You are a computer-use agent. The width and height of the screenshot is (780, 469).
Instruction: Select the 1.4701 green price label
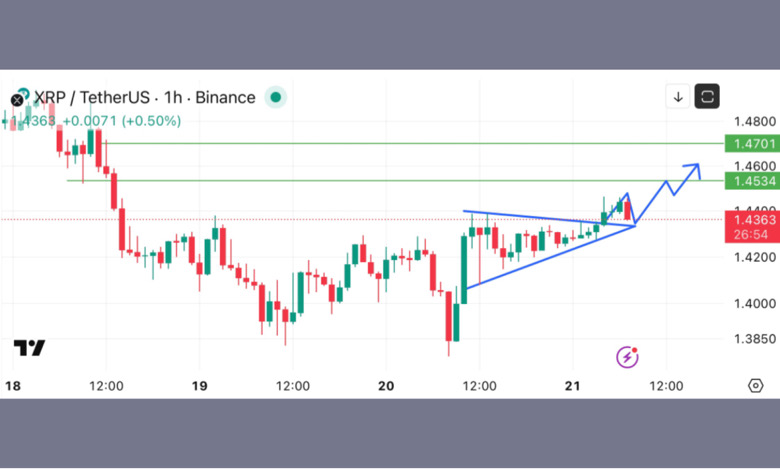coord(749,144)
